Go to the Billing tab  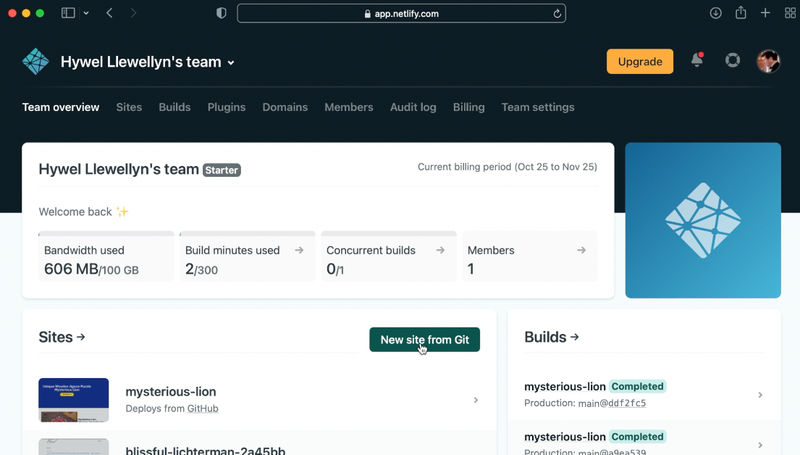469,107
